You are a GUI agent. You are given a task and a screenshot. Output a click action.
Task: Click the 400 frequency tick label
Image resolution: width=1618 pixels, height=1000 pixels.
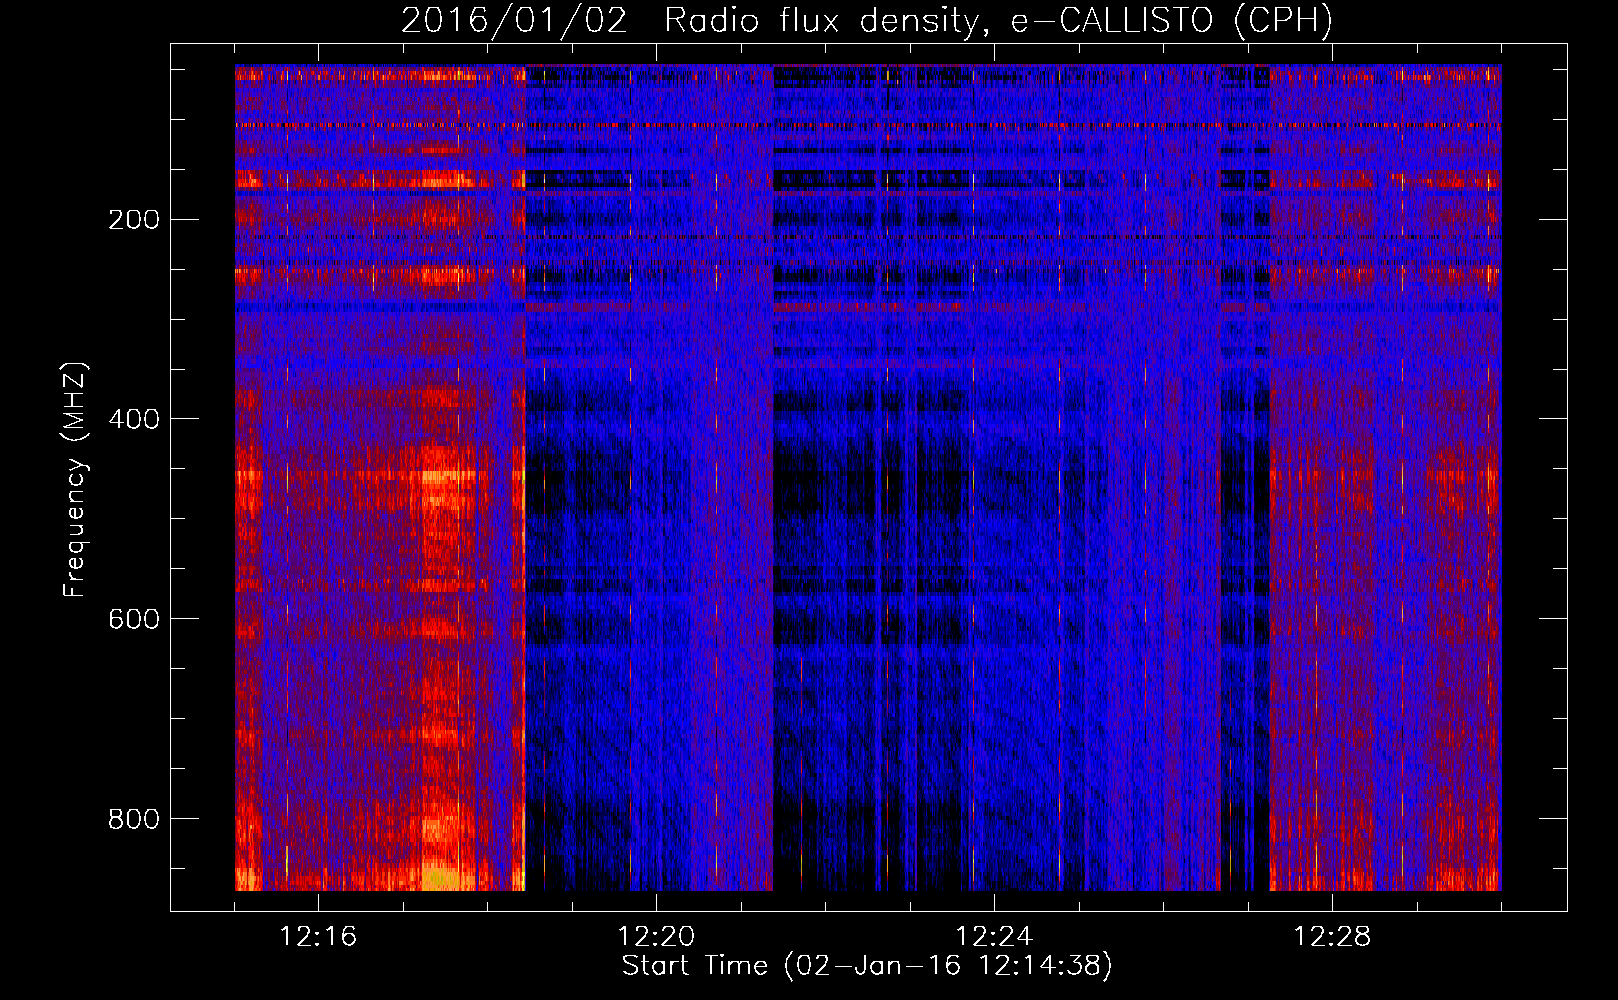coord(134,420)
